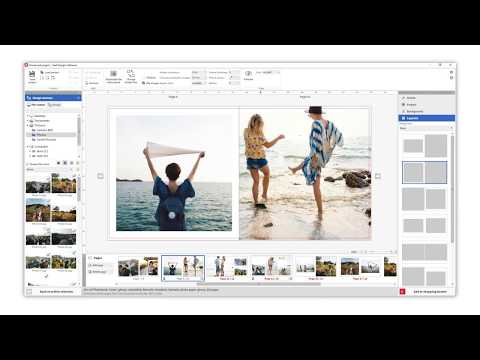Open the Backgrounds tab in right panel
Screen dimensions: 480x360
click(x=427, y=111)
